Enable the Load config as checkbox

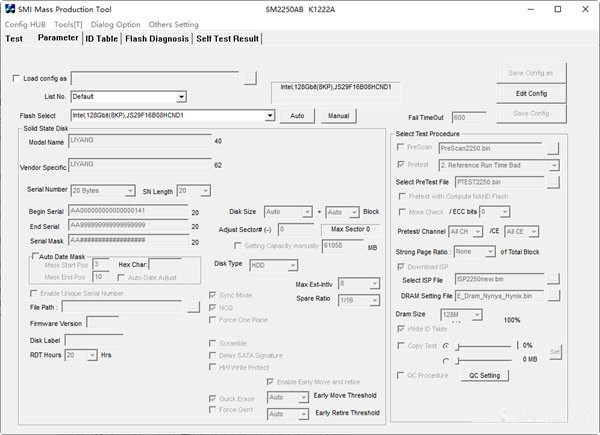click(x=15, y=78)
